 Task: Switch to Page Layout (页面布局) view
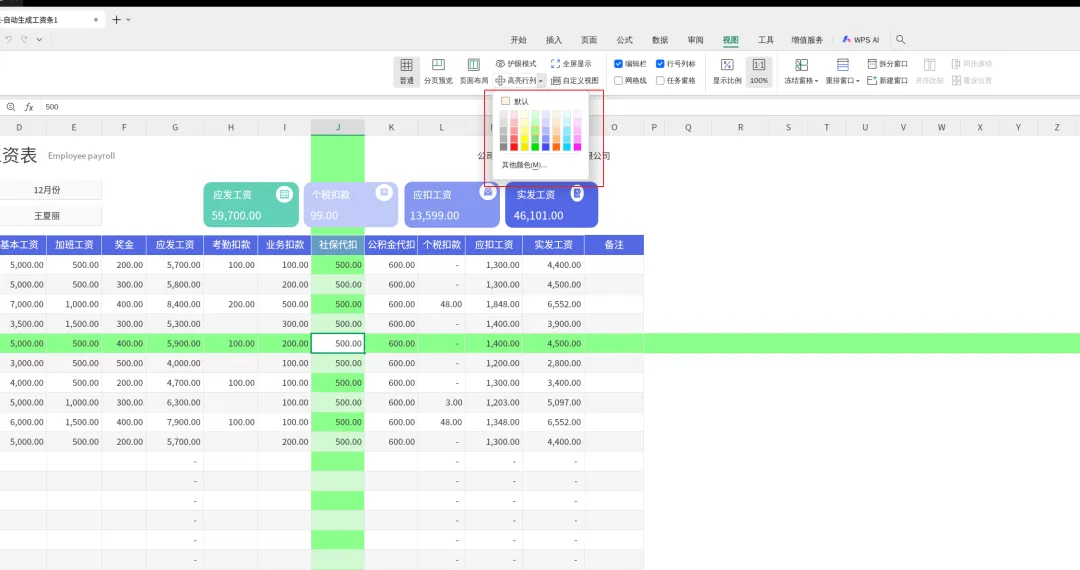474,72
